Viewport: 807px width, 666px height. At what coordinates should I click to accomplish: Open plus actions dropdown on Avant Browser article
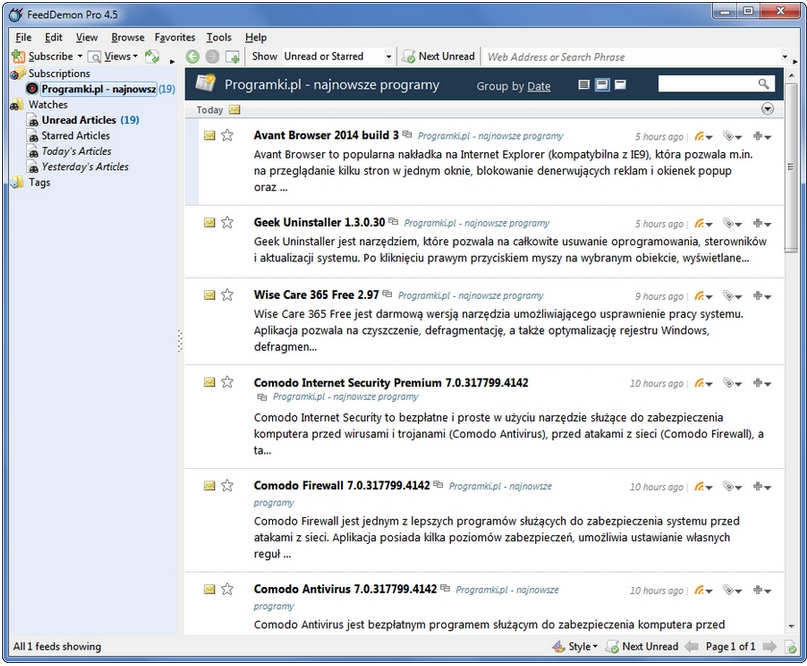tap(762, 136)
